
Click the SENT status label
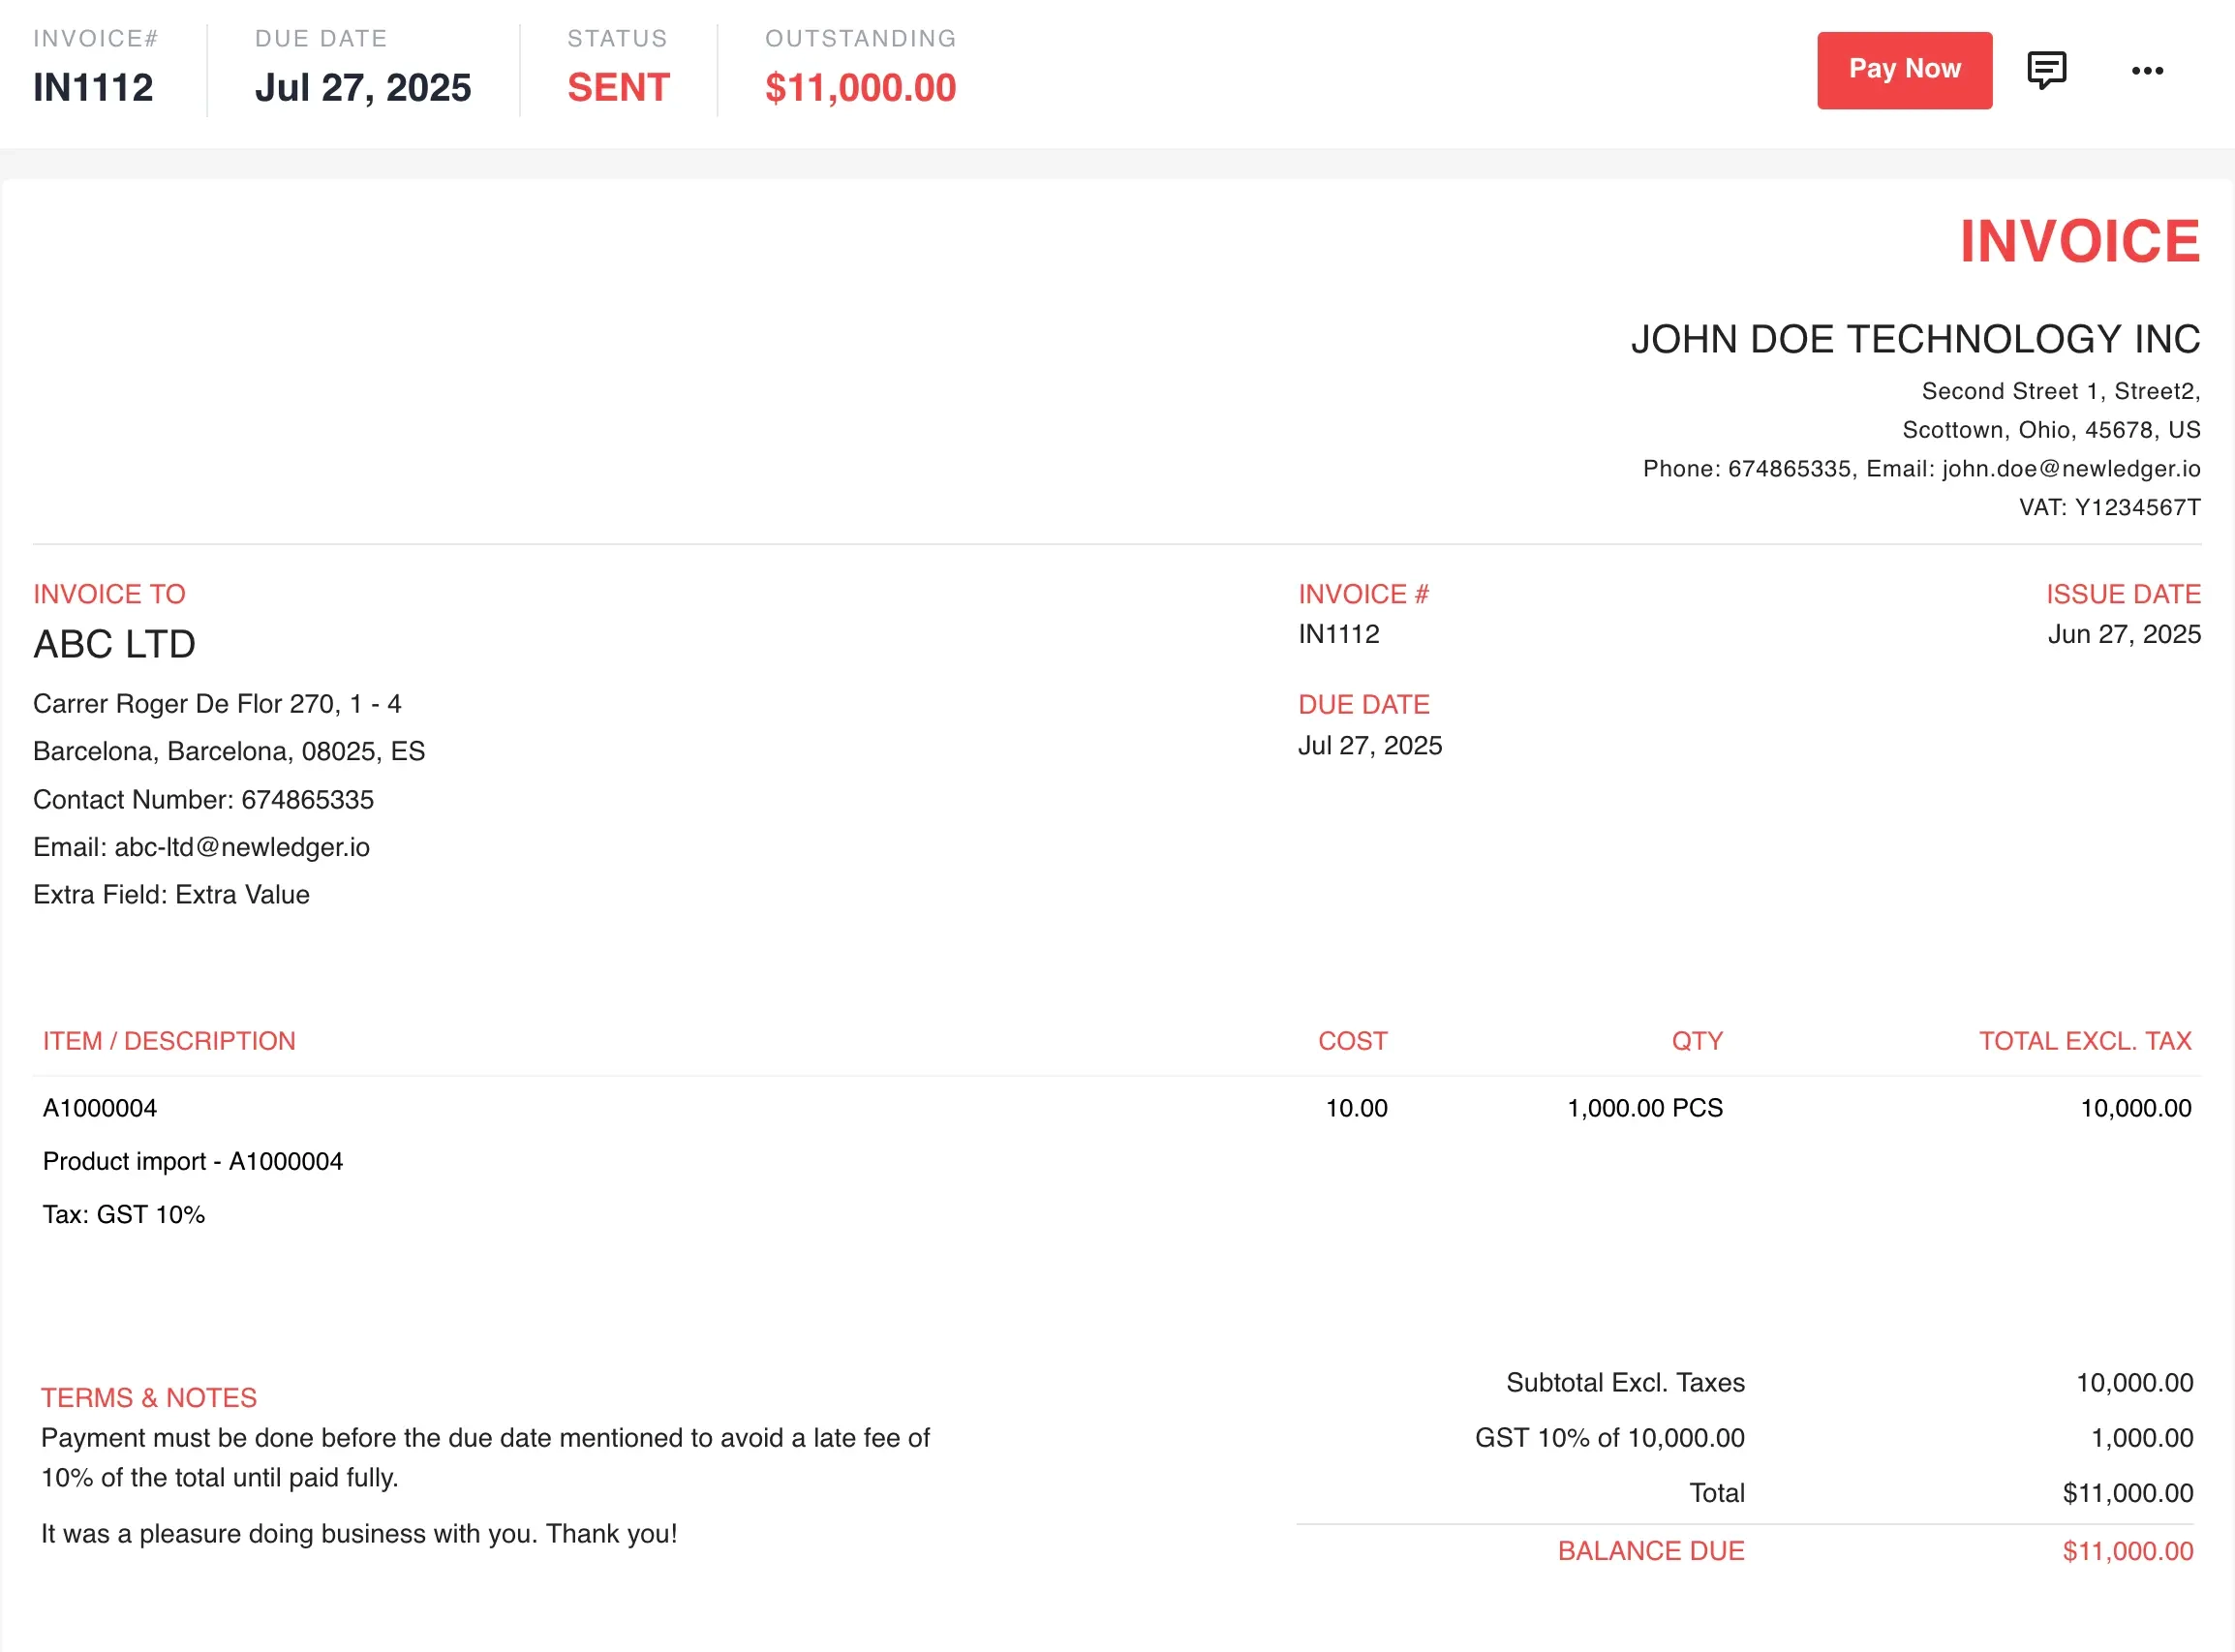(617, 88)
